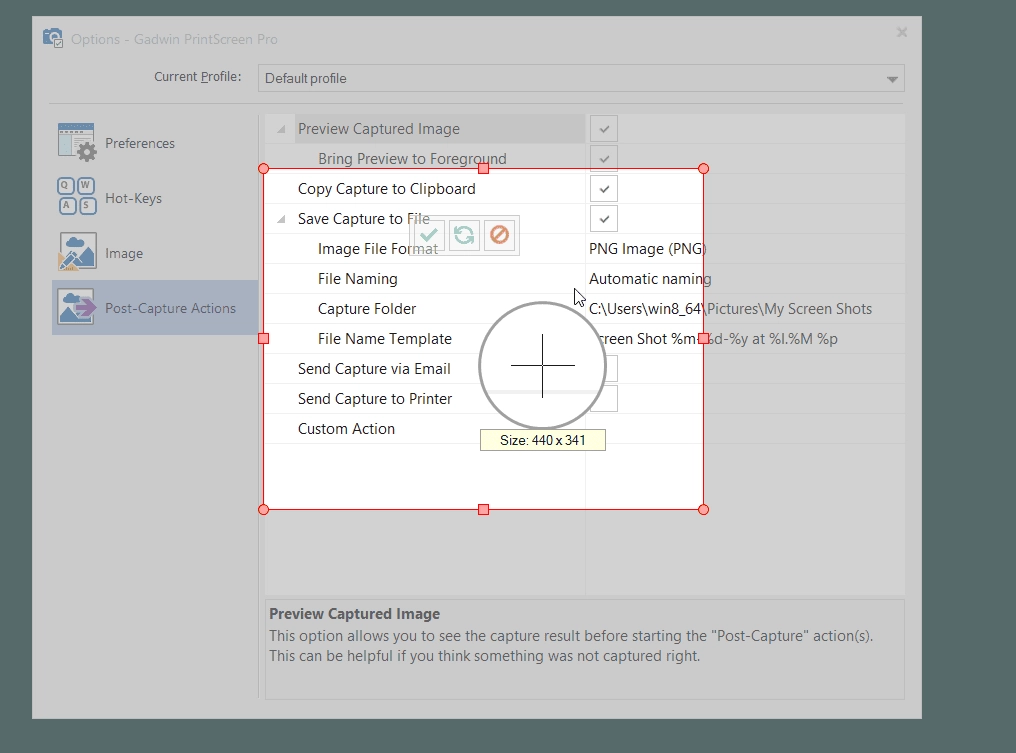Screen dimensions: 1016x753
Task: Click the Capture Folder path value
Action: [730, 309]
